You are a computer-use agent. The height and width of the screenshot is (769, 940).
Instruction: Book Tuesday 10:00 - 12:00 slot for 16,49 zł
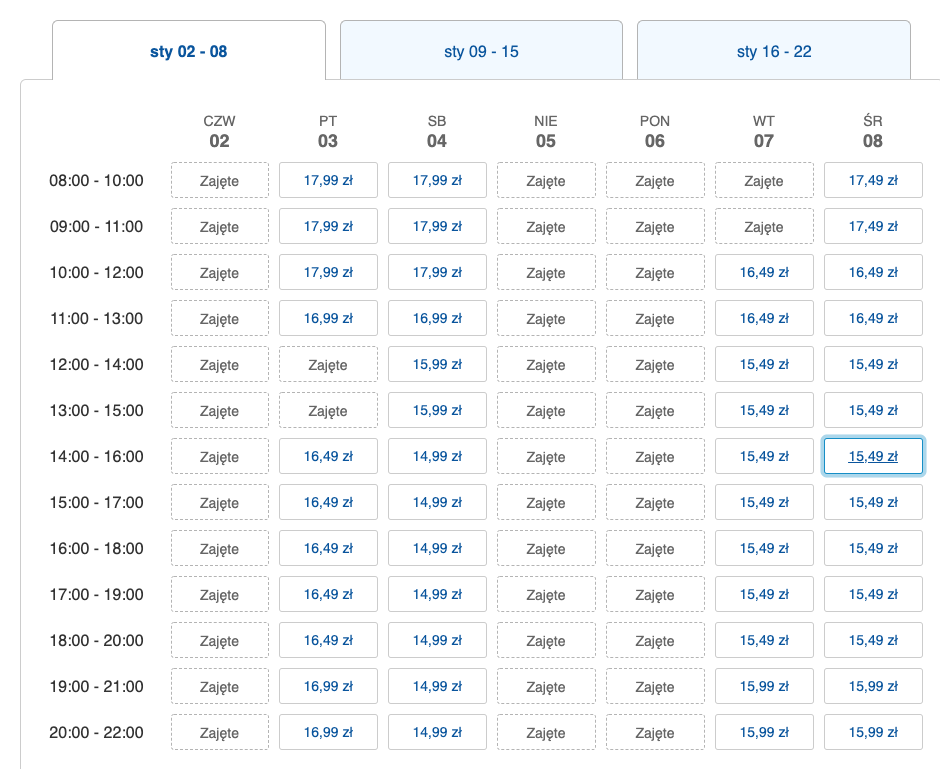coord(764,273)
